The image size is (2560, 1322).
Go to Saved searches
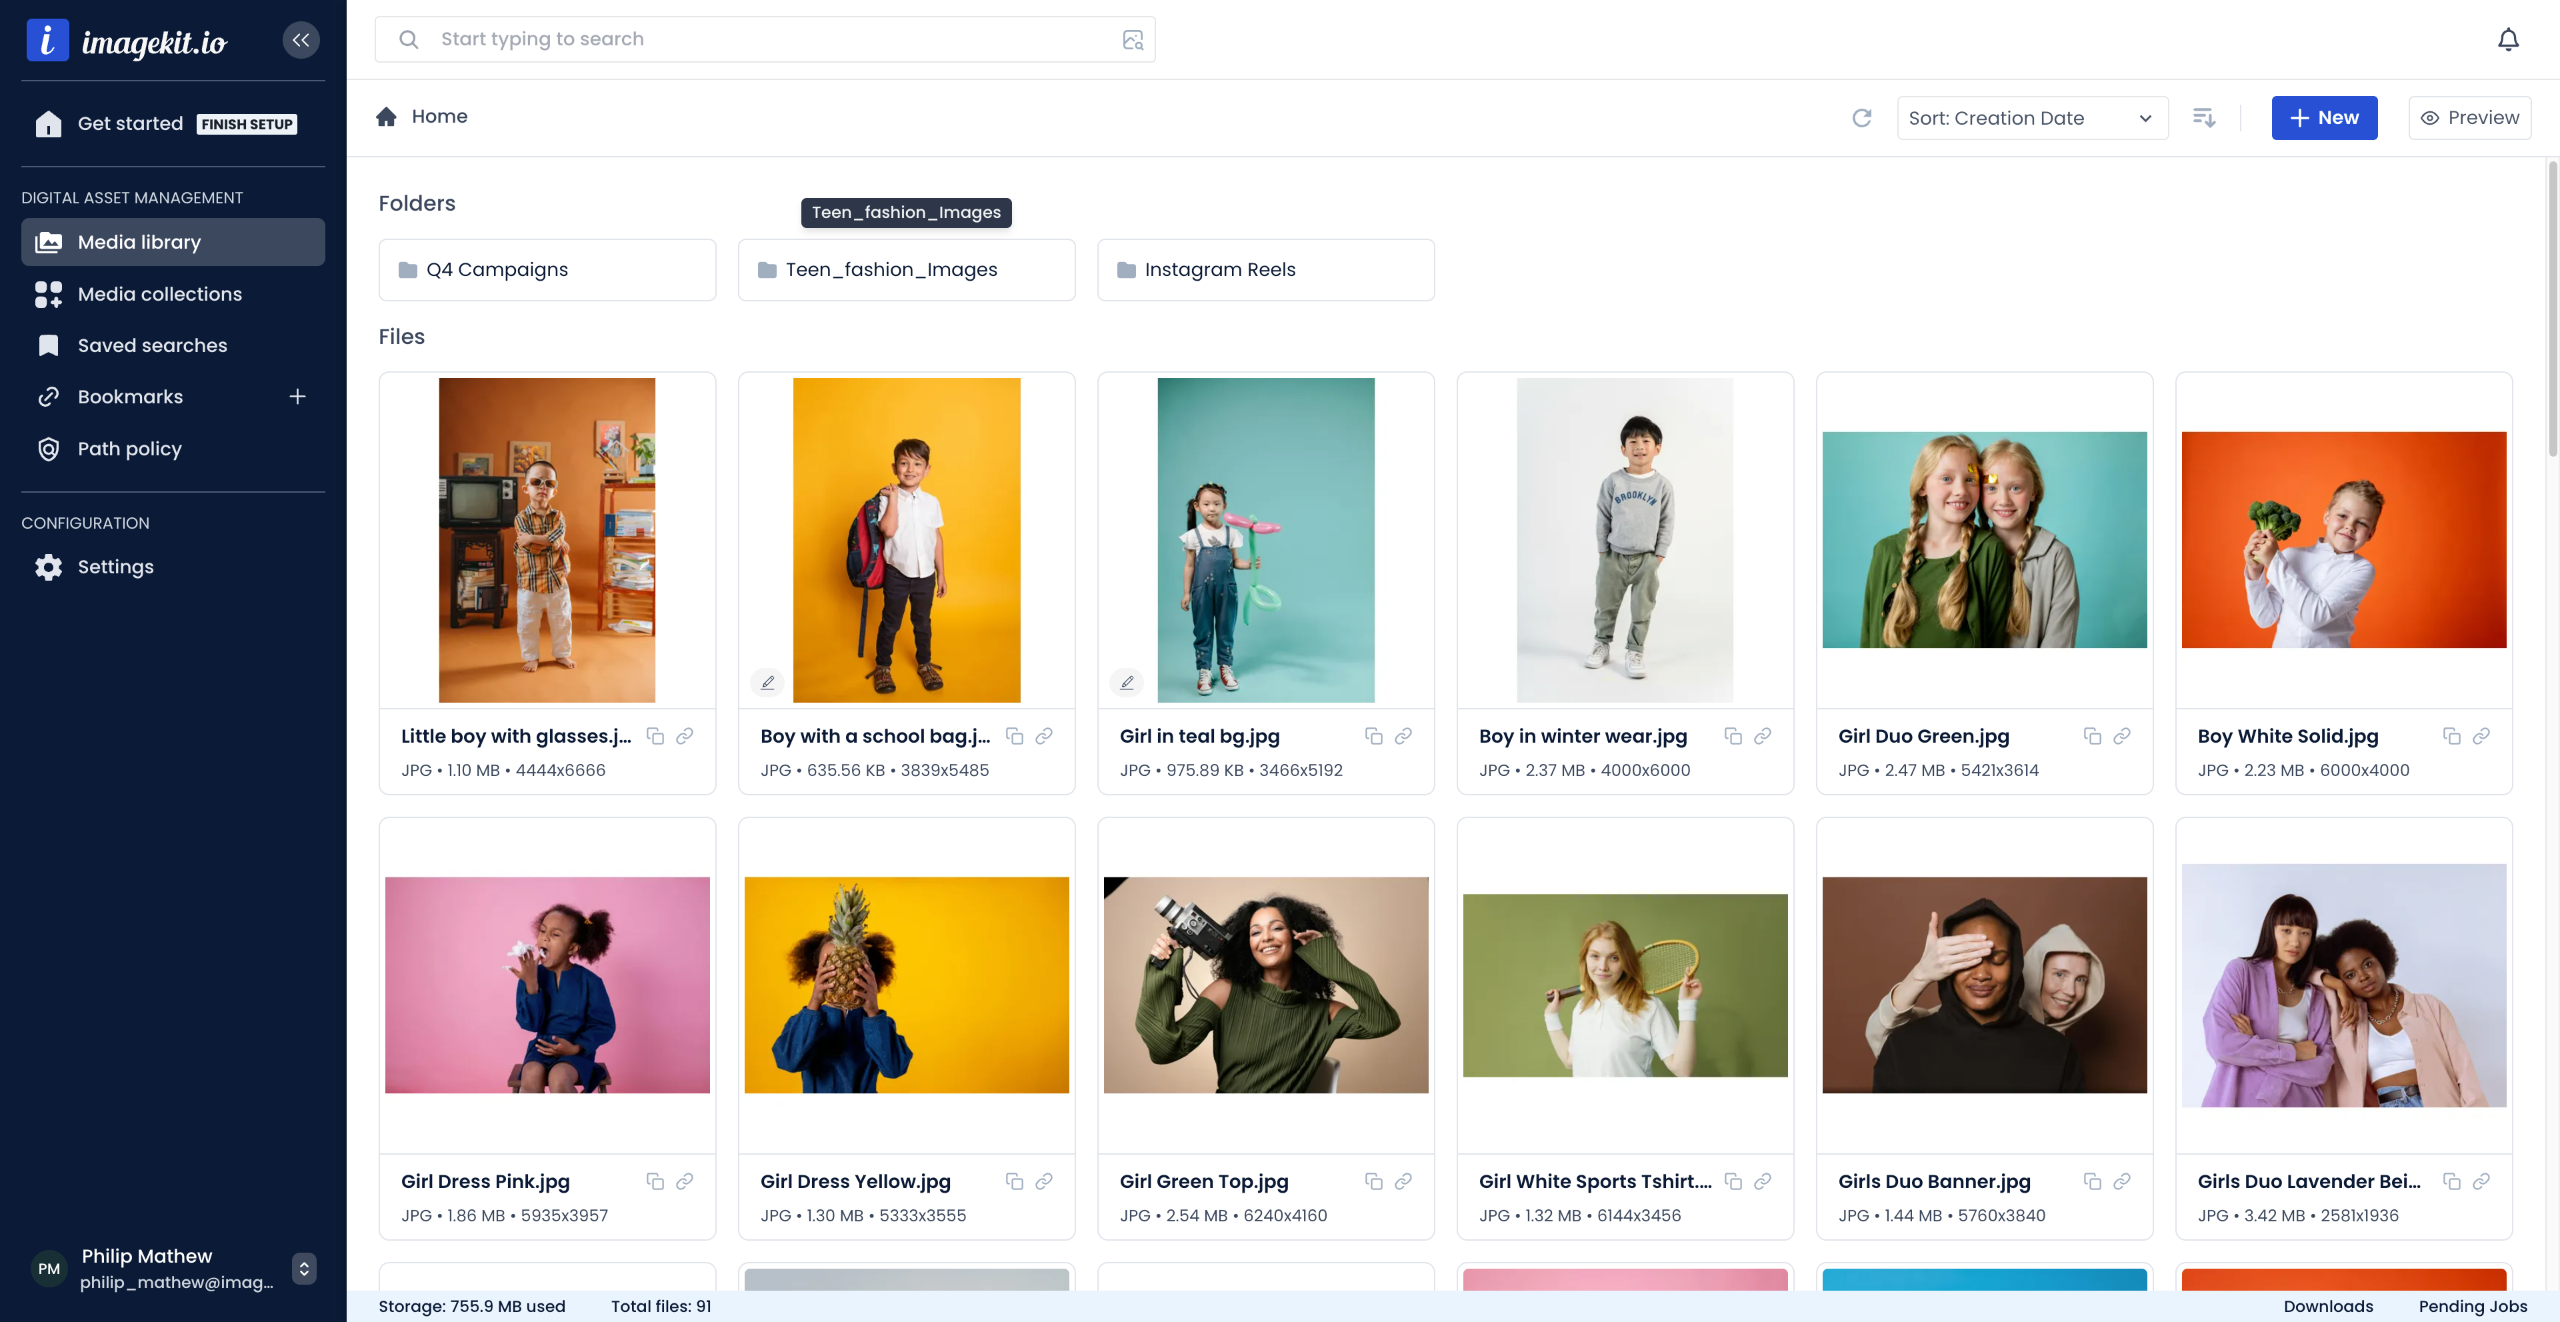[152, 345]
